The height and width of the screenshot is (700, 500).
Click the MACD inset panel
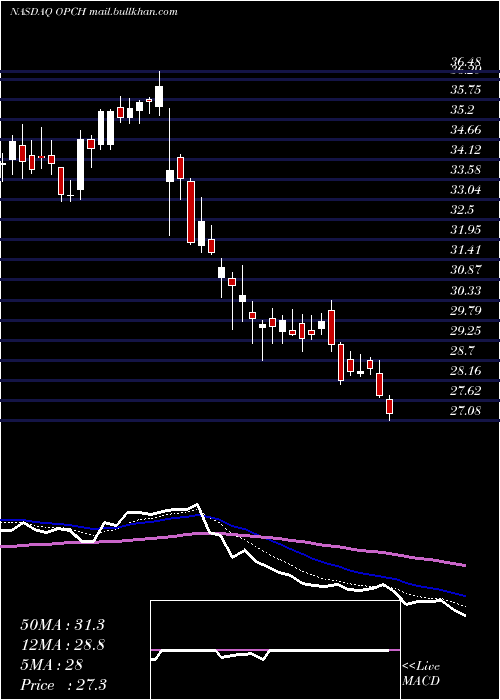coord(275,650)
